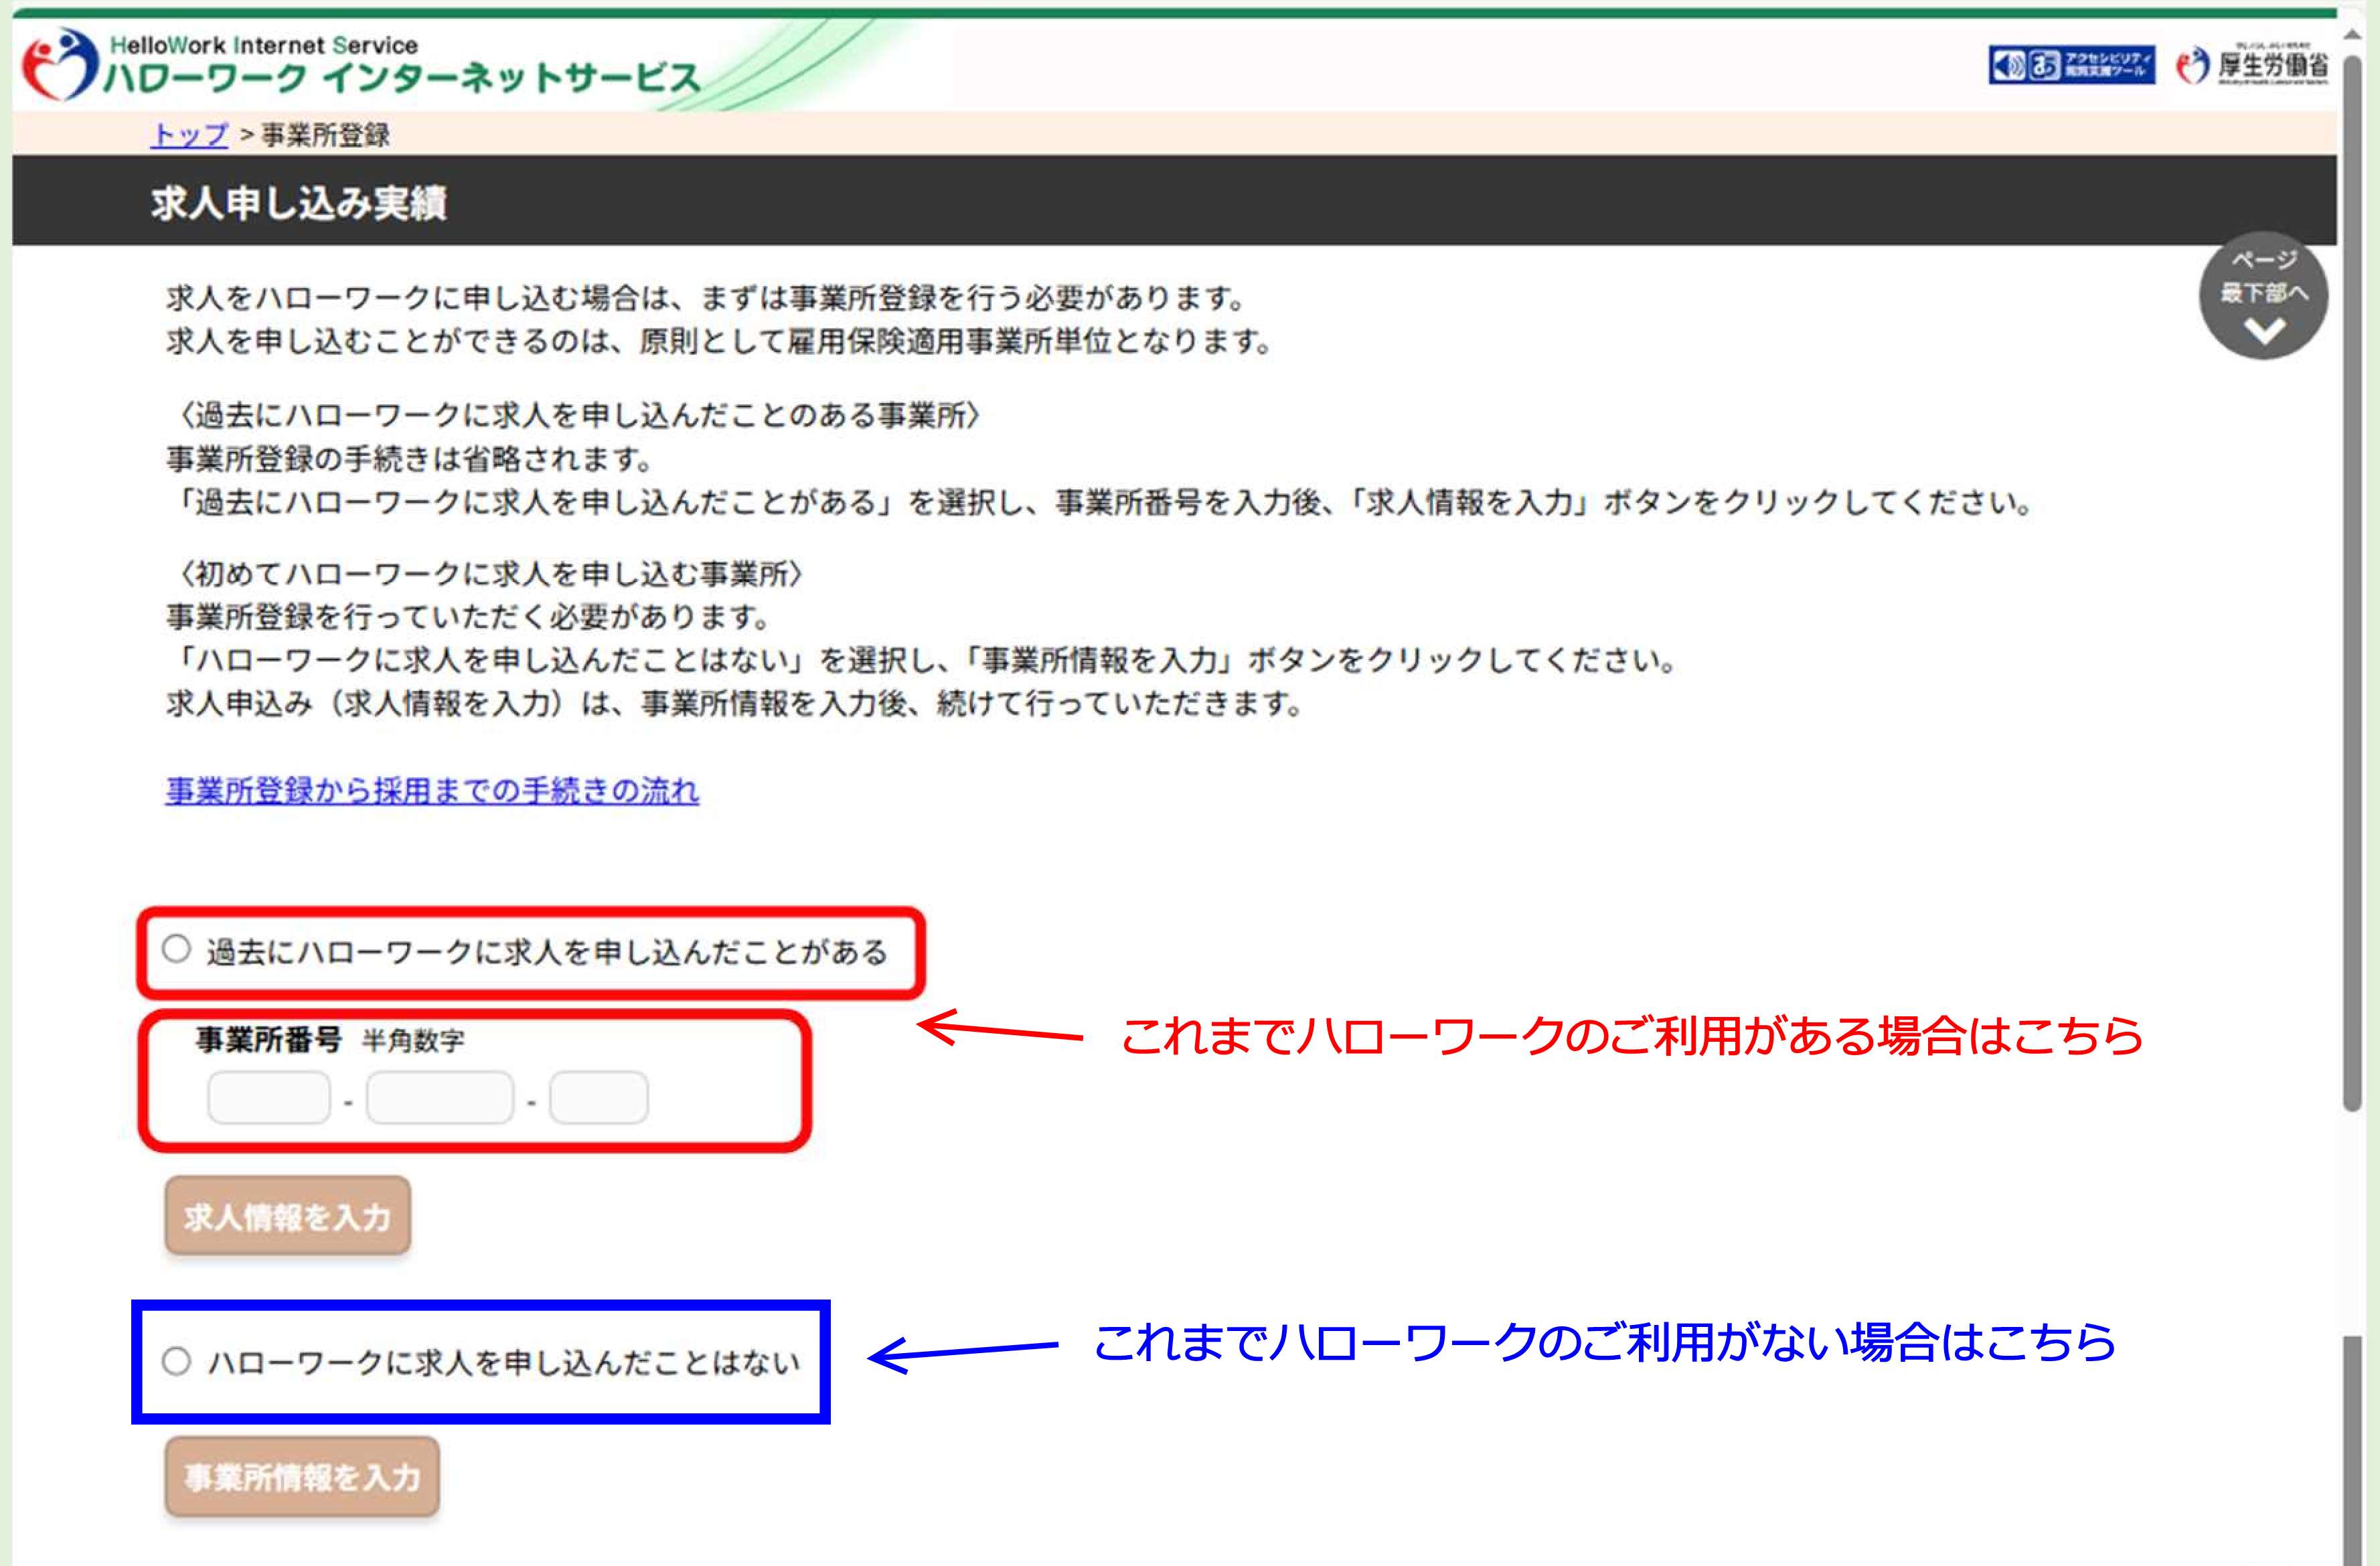Focus the last 事業所番号 input box

(598, 1097)
